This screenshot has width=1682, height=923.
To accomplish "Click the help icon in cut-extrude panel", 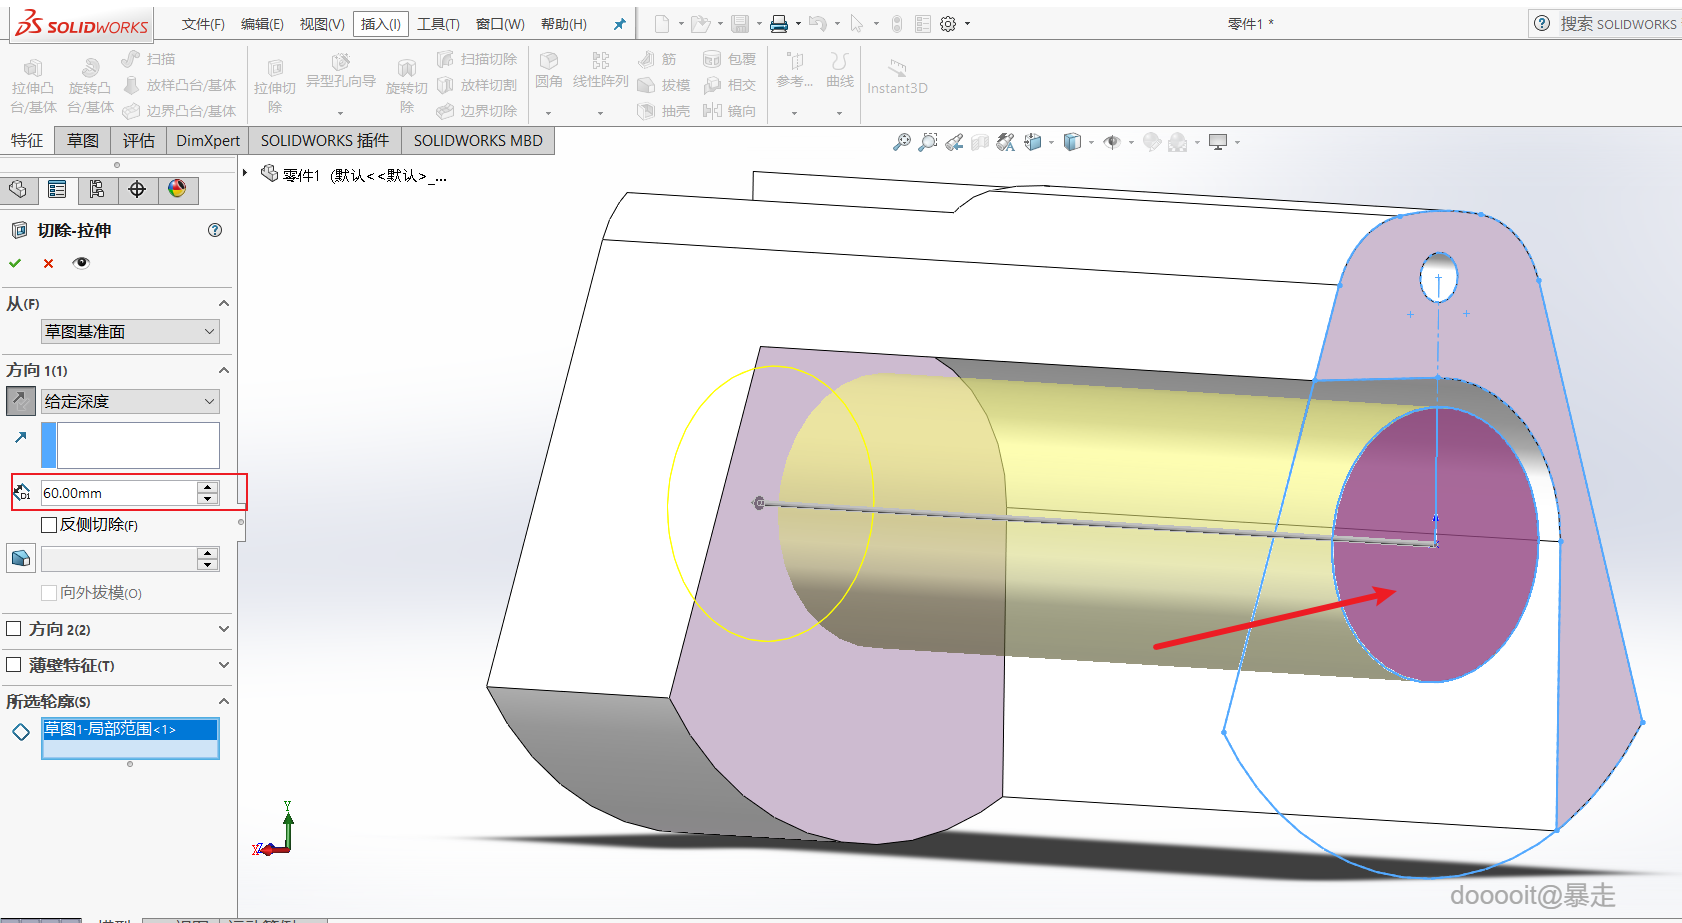I will [214, 230].
